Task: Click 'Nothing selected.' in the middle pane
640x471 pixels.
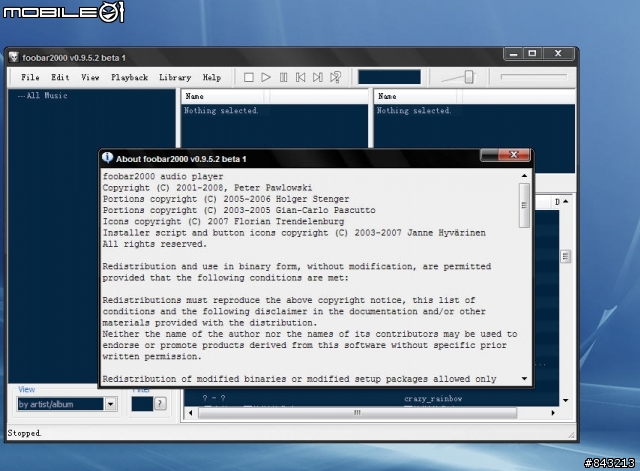Action: click(221, 111)
